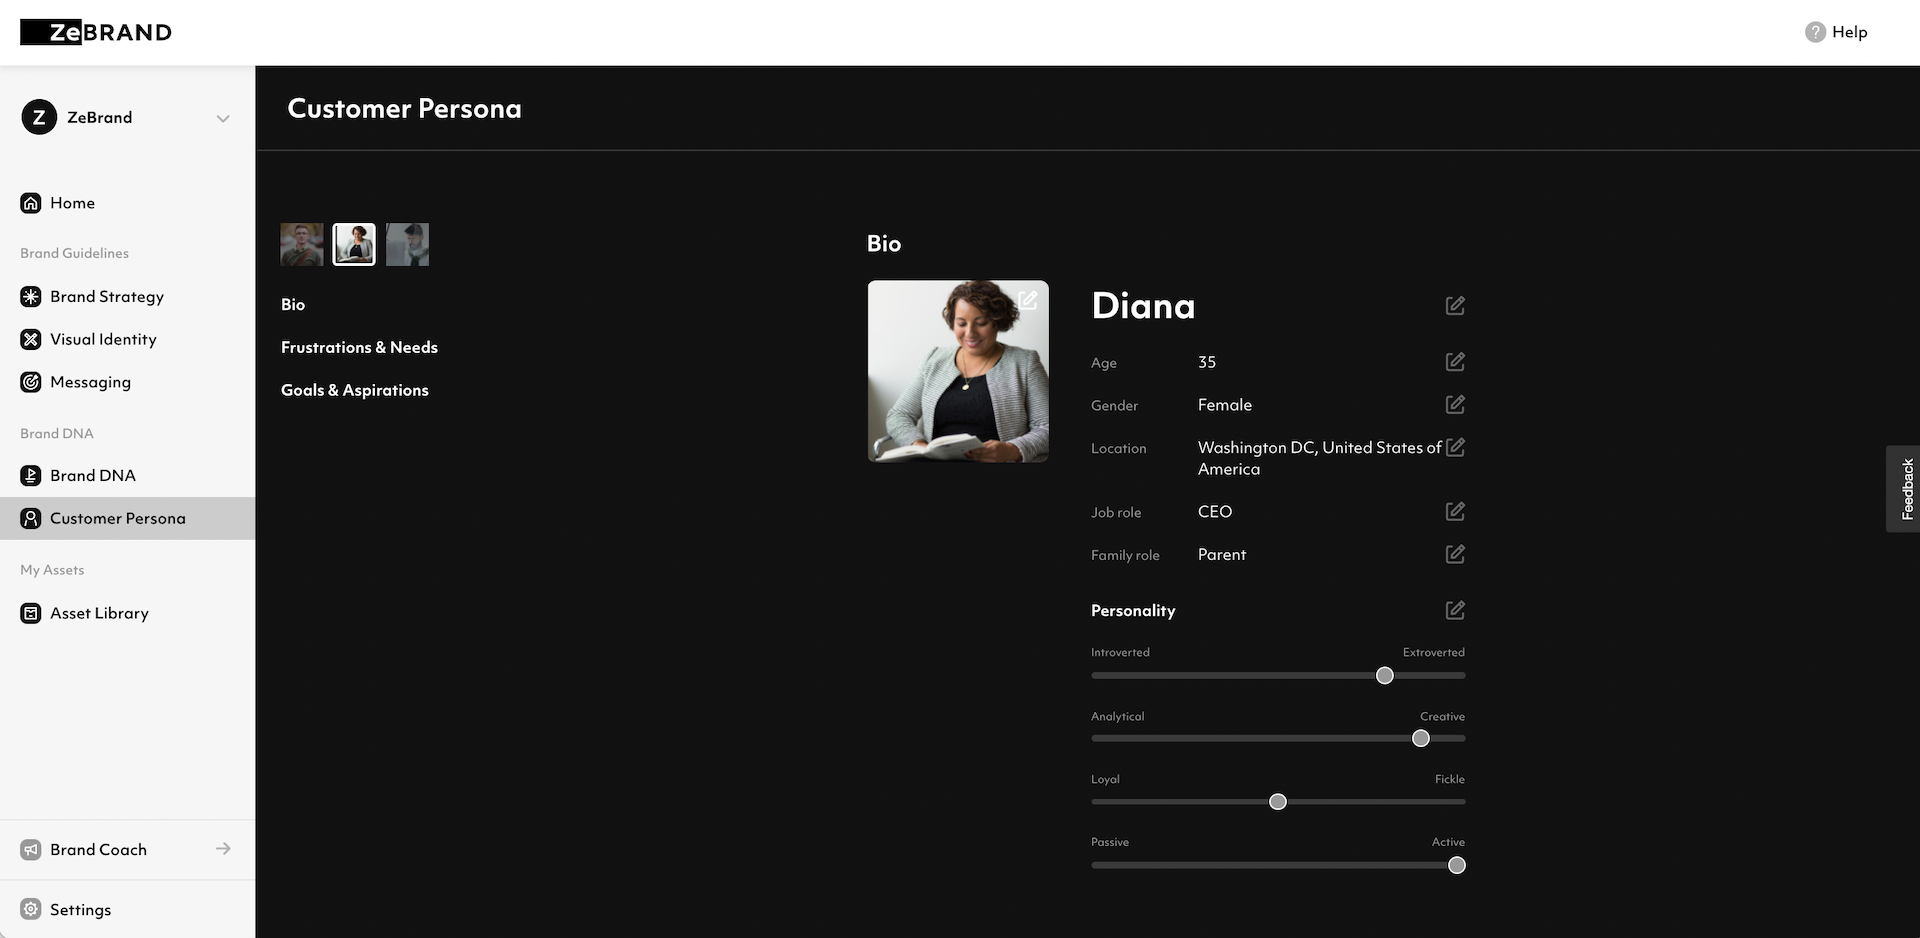Click the Loyal–Fickle slider handle
Image resolution: width=1920 pixels, height=938 pixels.
click(x=1278, y=801)
